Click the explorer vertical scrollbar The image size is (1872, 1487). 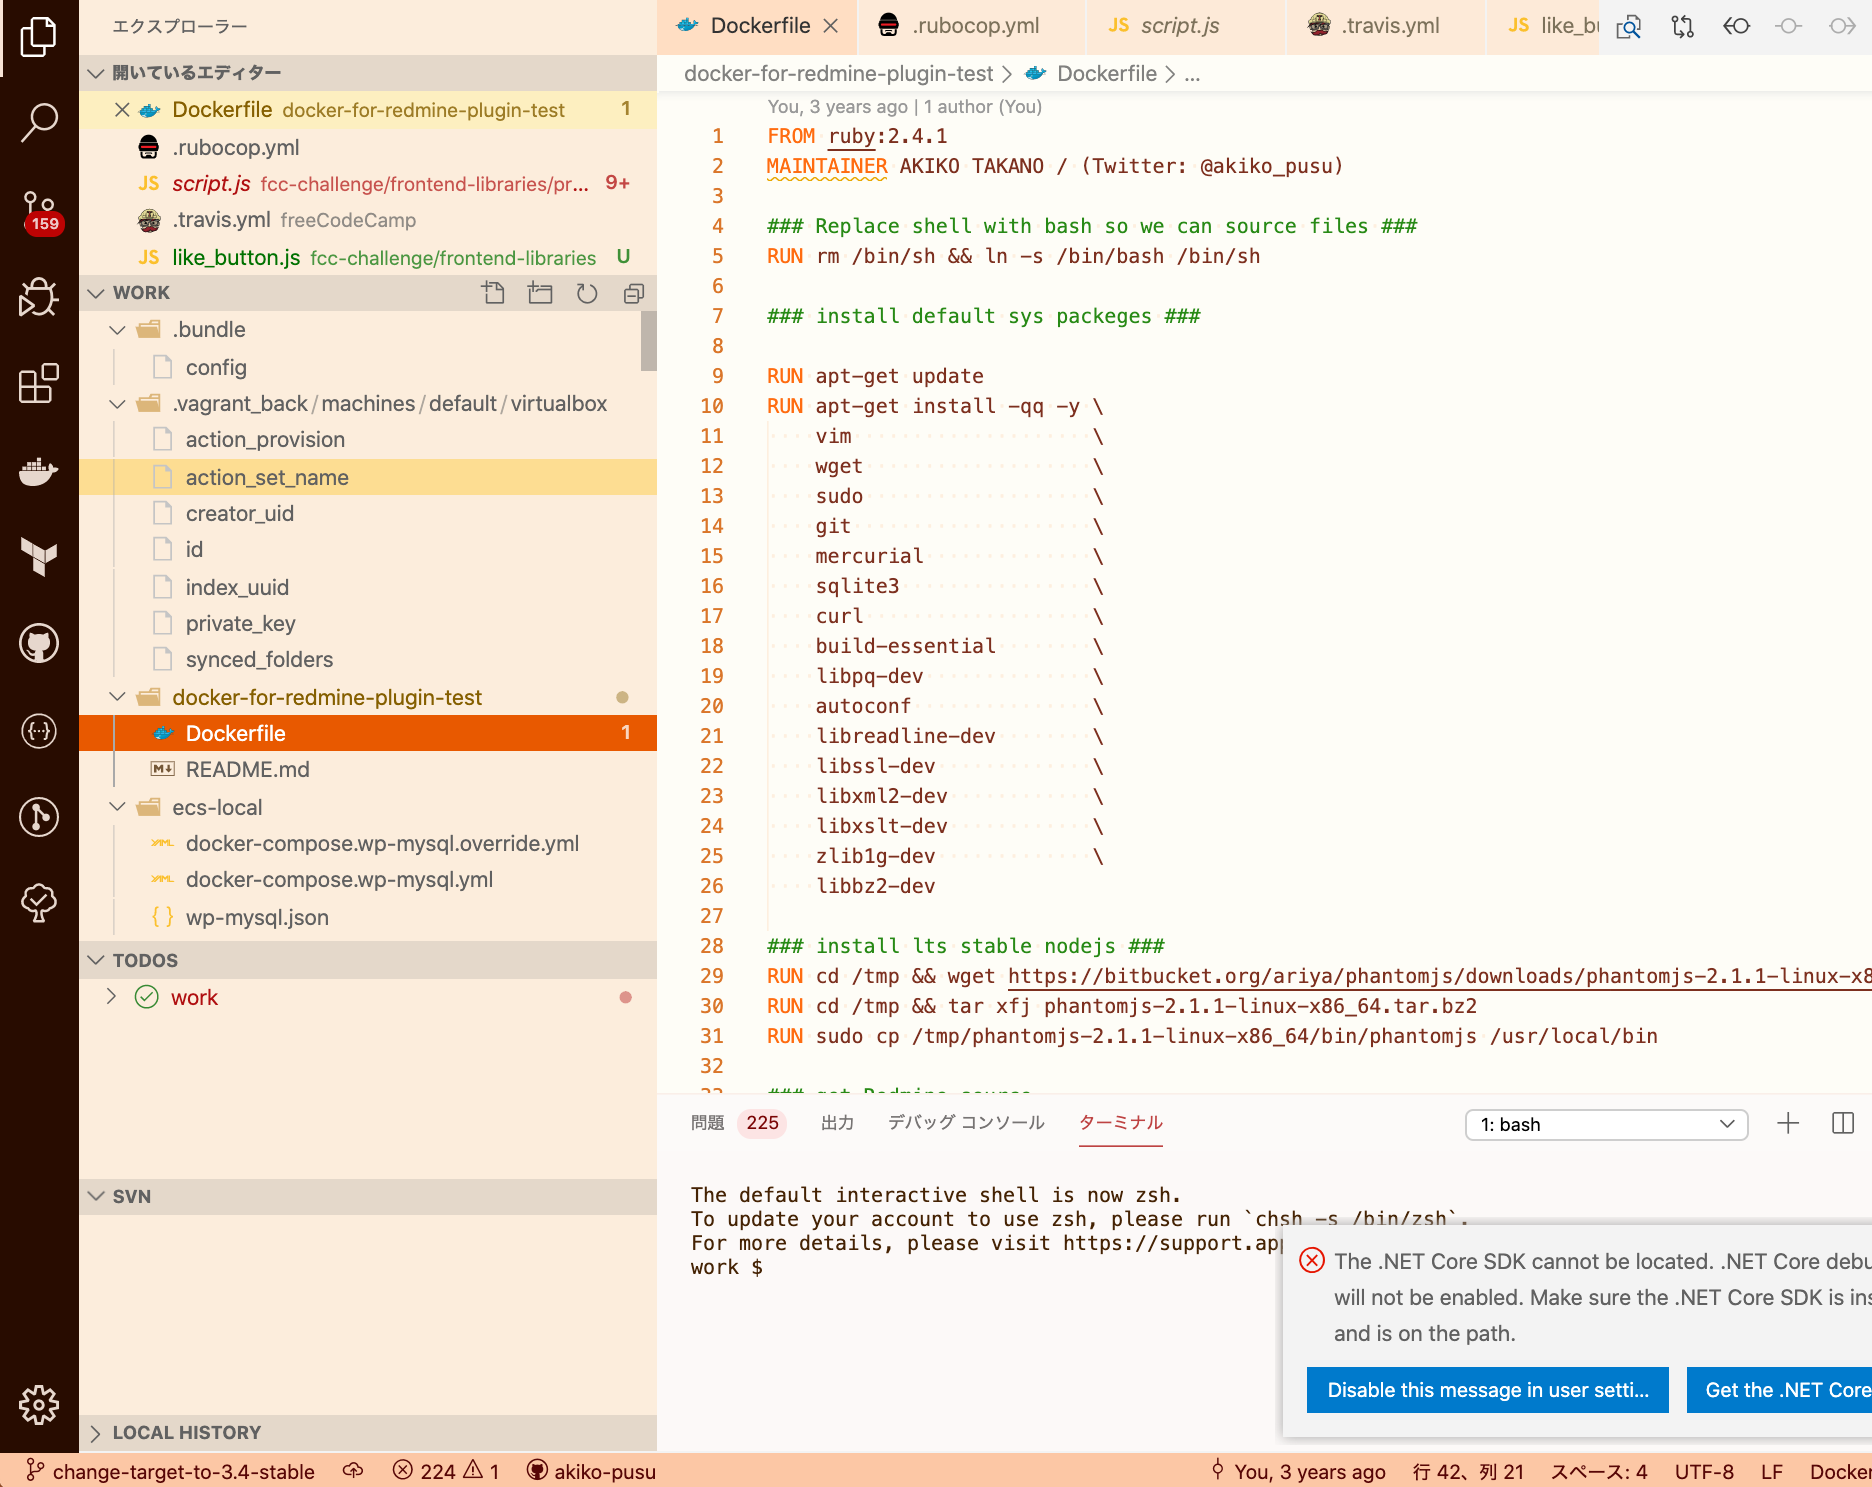648,341
